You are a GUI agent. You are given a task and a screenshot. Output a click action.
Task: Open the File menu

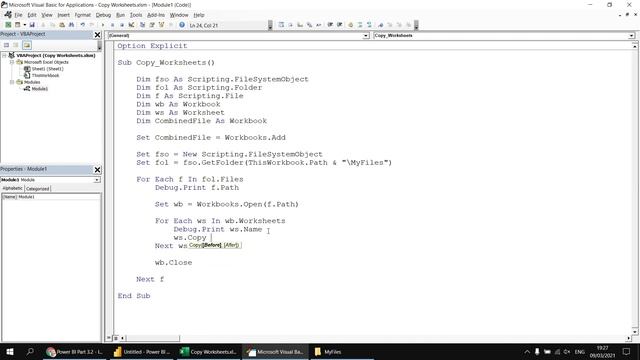pos(18,15)
